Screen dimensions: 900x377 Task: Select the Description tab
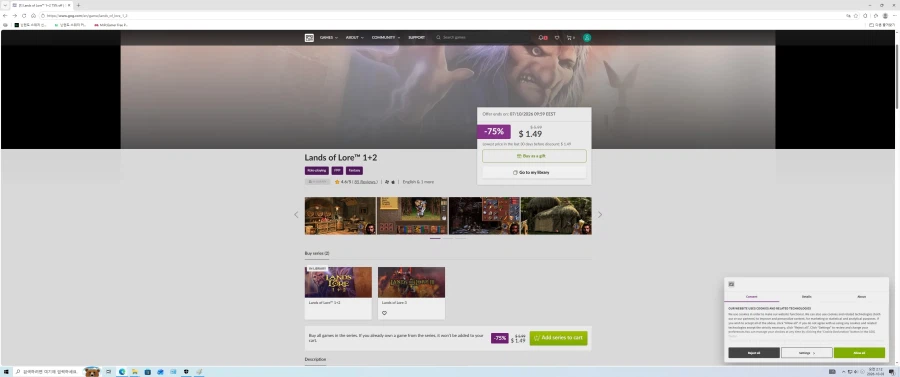315,359
